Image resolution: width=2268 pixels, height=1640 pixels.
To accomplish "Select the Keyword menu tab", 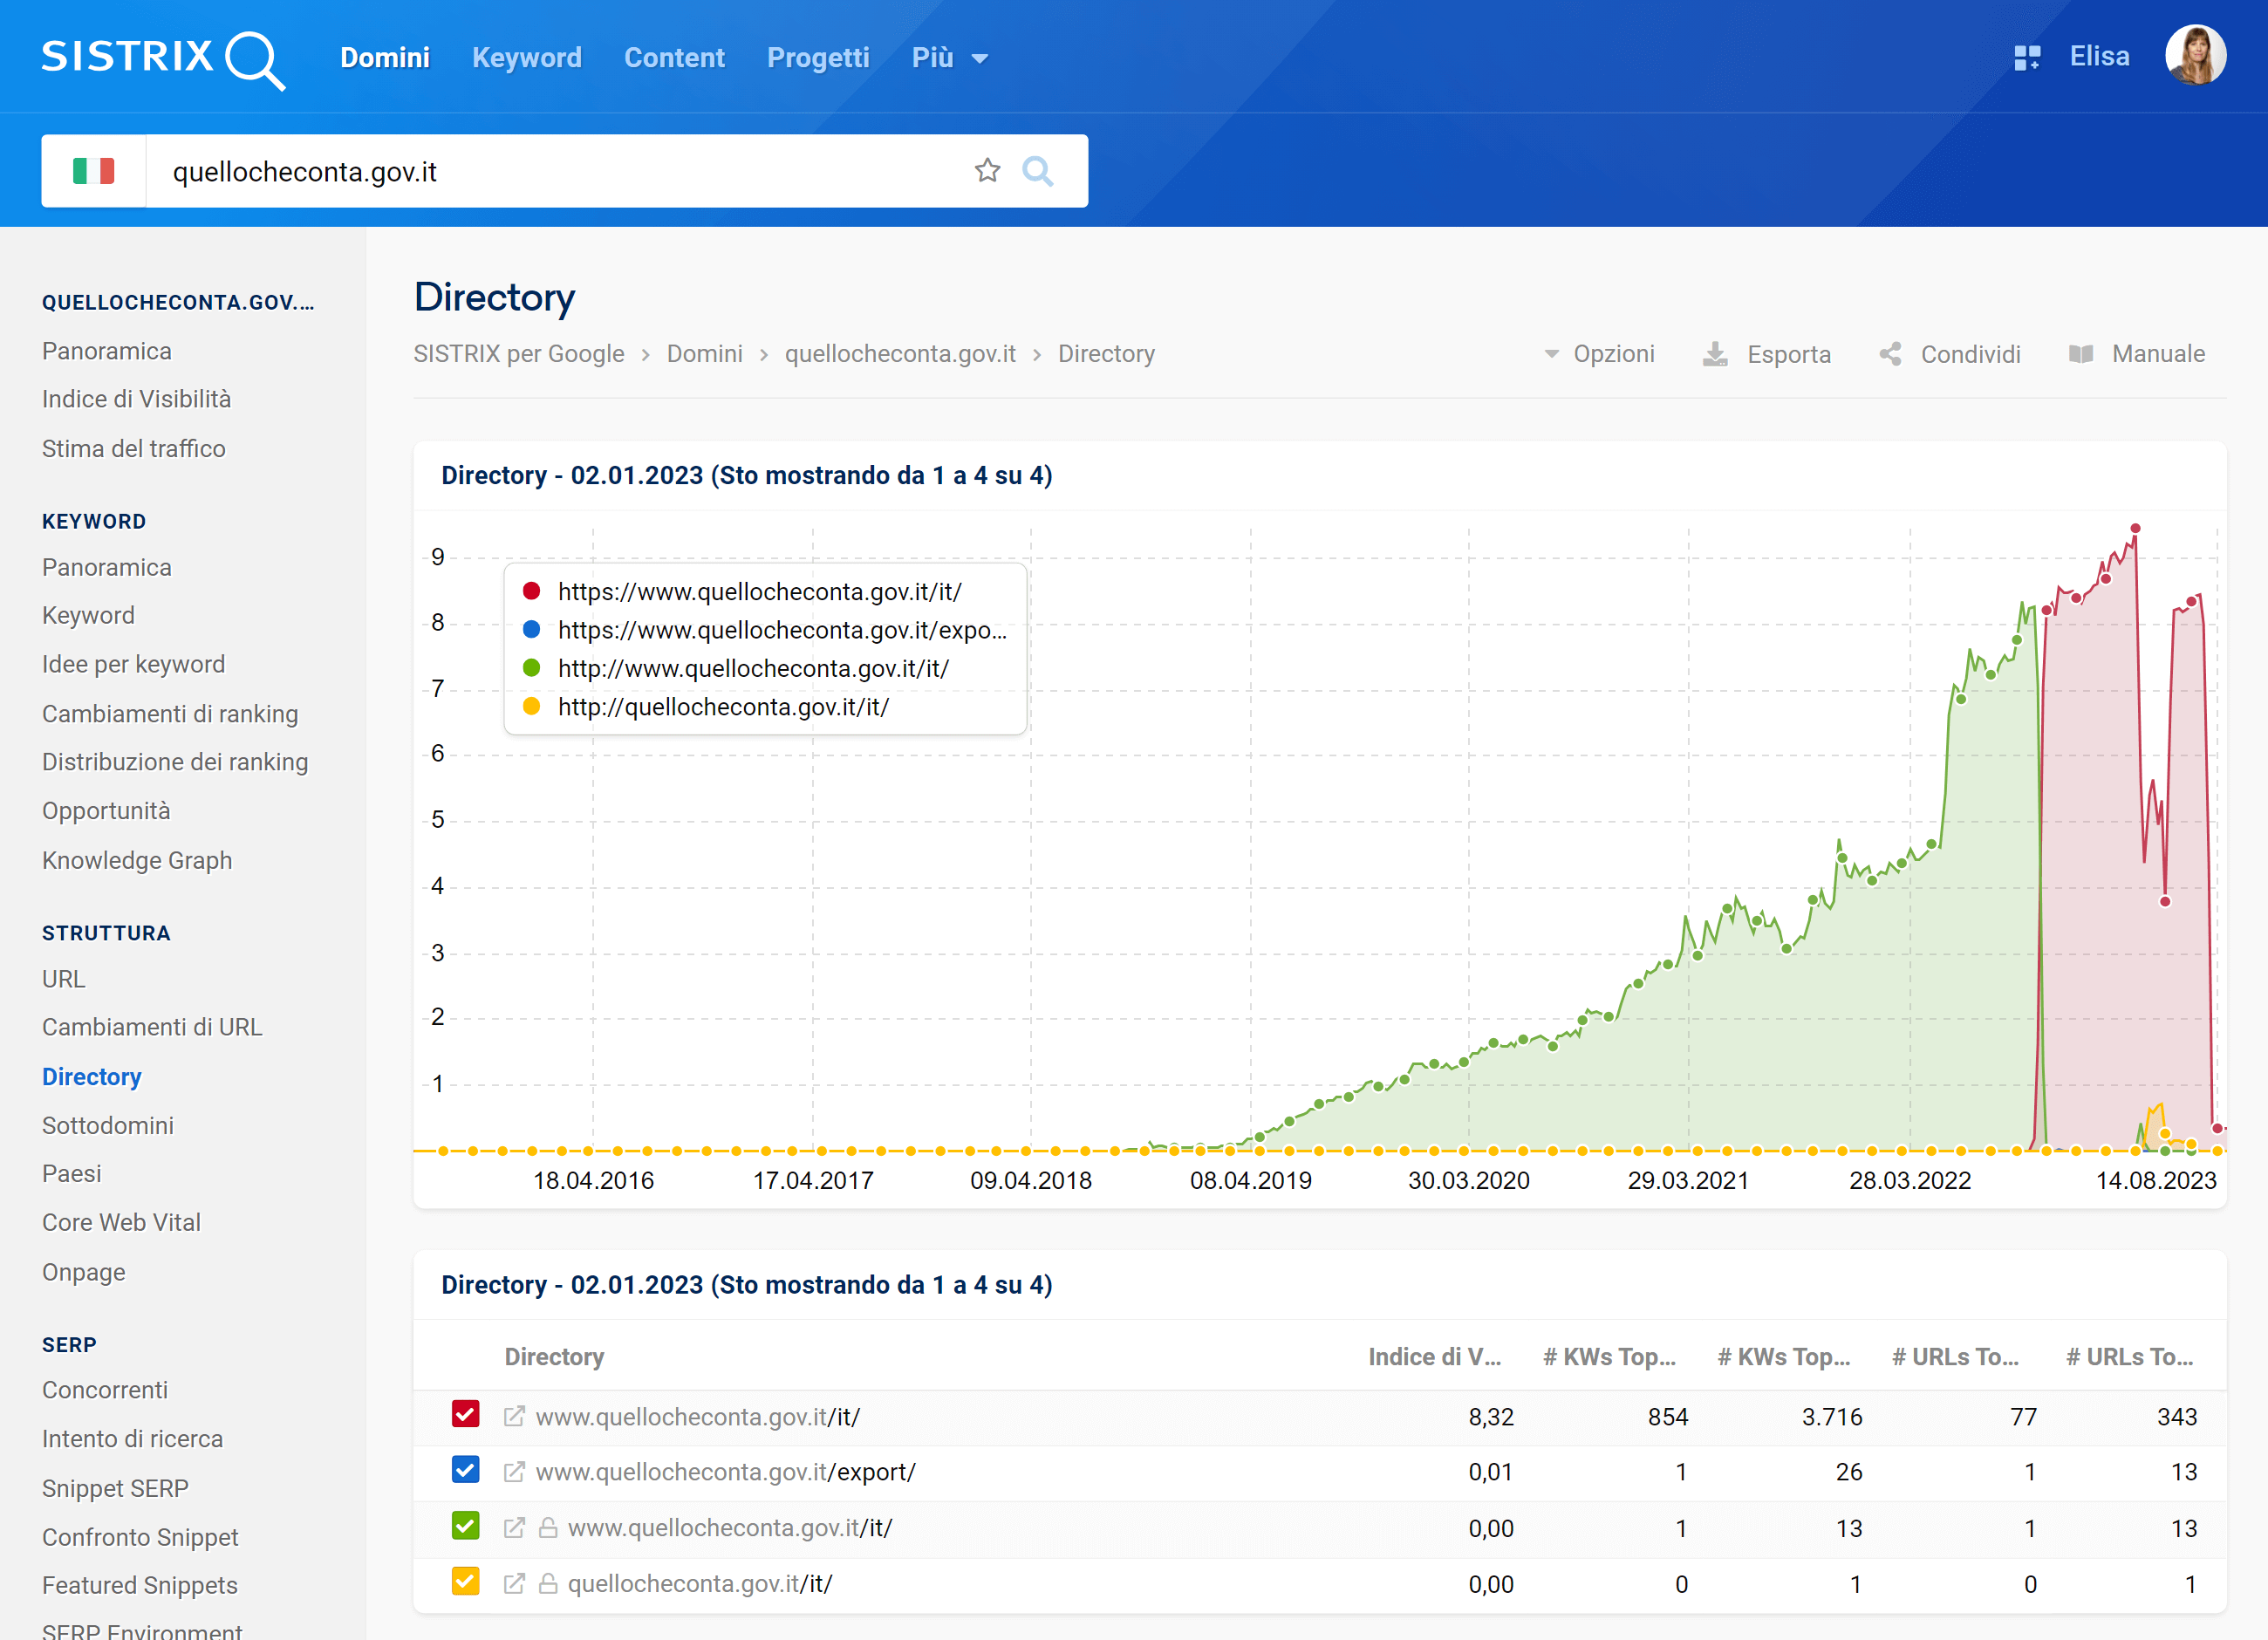I will (x=529, y=57).
